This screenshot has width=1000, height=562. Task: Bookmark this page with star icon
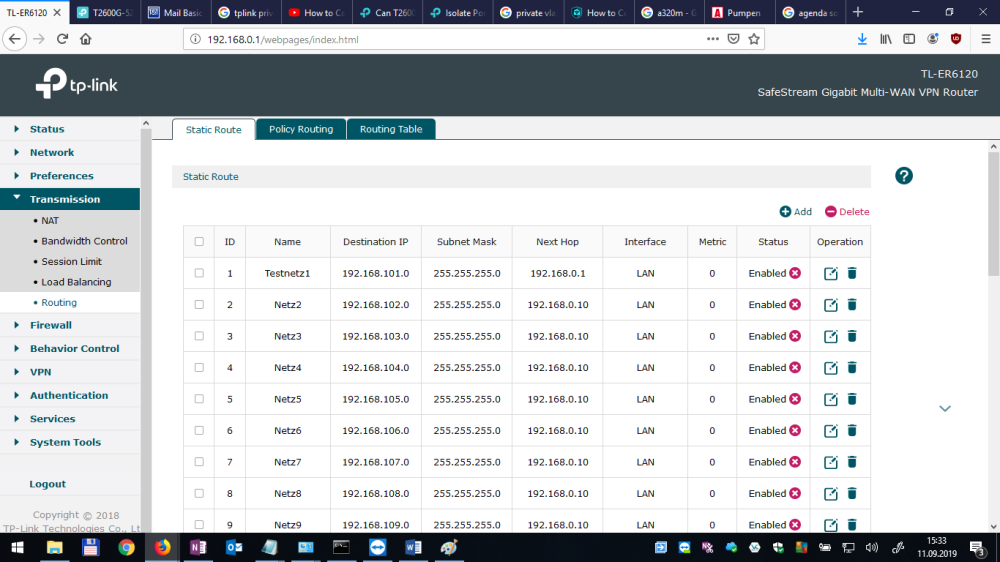tap(754, 39)
